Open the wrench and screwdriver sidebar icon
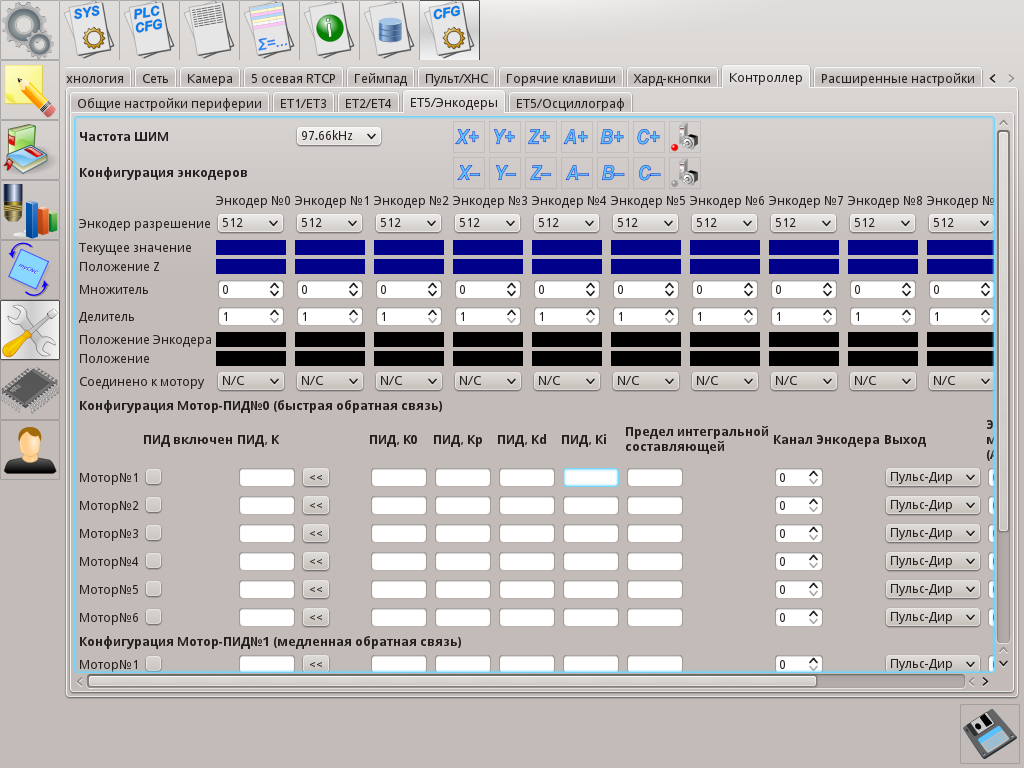Viewport: 1024px width, 768px height. click(x=30, y=330)
